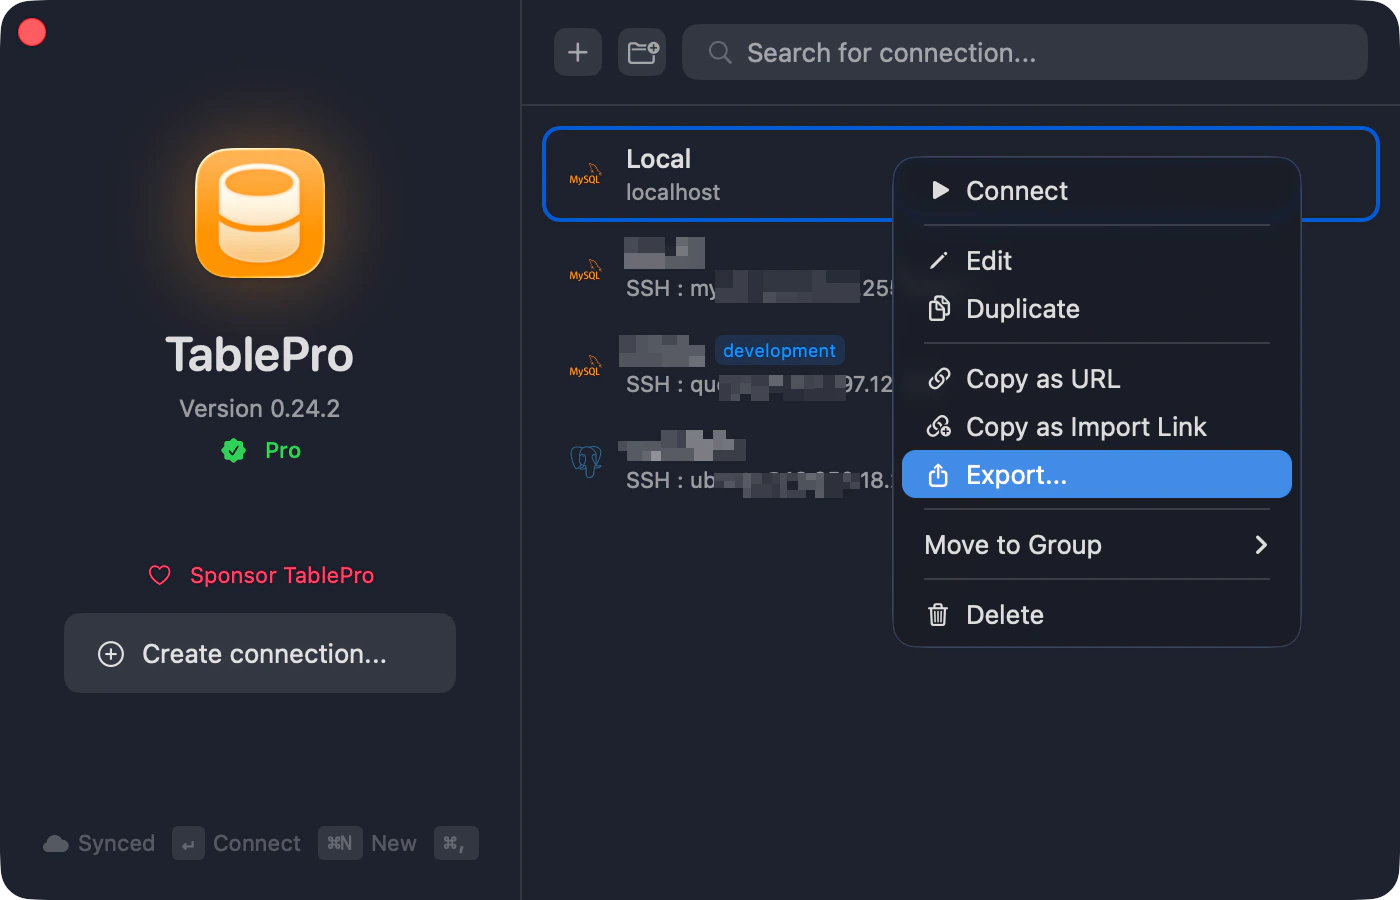Click the play icon beside Connect
This screenshot has width=1400, height=900.
click(939, 190)
